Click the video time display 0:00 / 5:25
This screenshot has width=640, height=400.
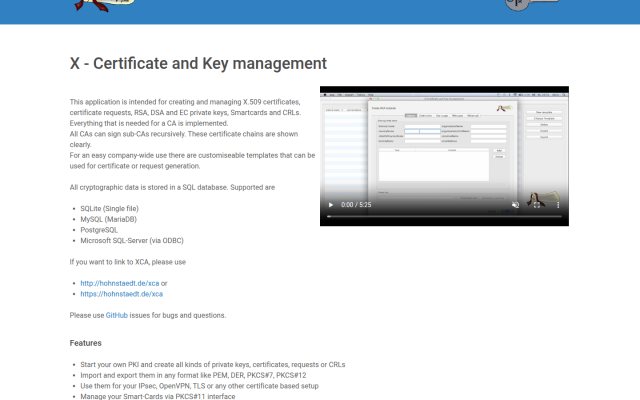pyautogui.click(x=356, y=205)
